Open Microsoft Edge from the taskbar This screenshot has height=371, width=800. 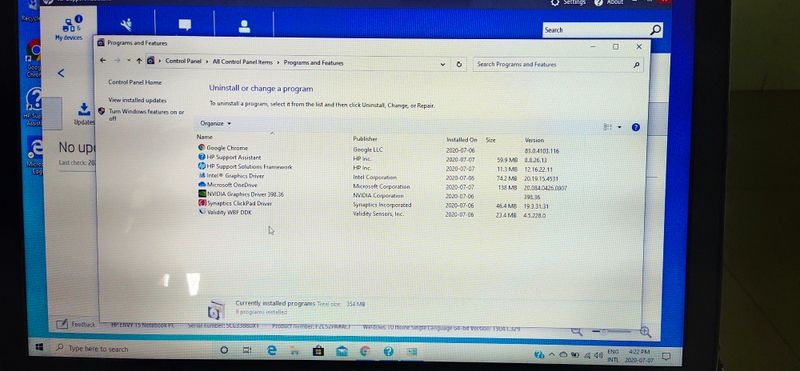272,350
